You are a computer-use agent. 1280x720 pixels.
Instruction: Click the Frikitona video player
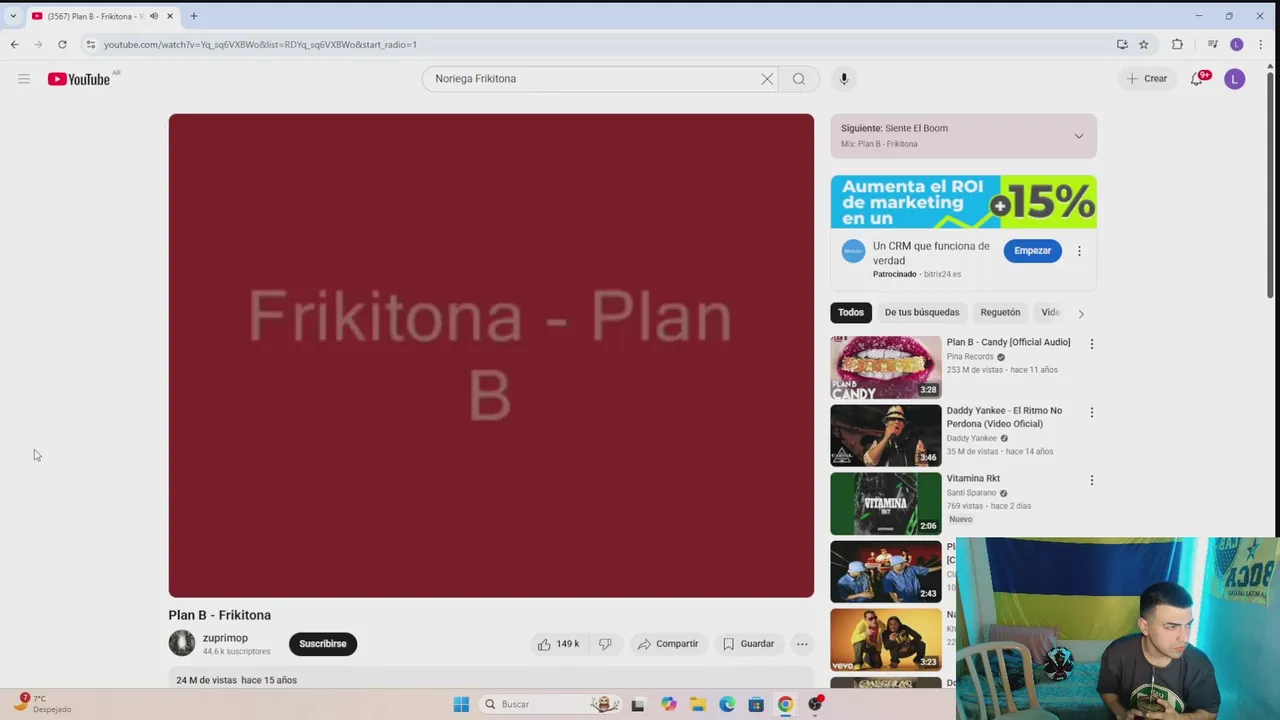click(x=491, y=355)
